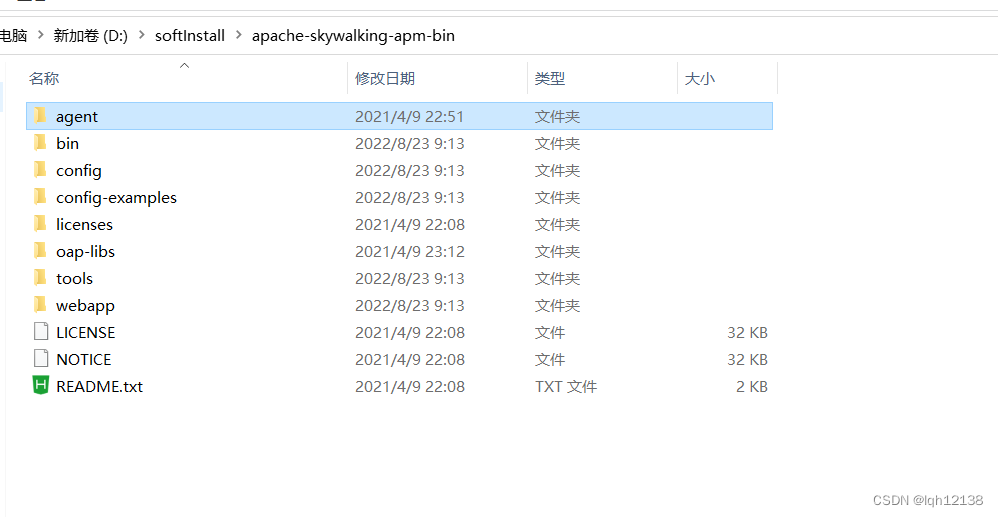Click apache-skywalking-apm-bin breadcrumb segment
The height and width of the screenshot is (517, 998).
(353, 36)
